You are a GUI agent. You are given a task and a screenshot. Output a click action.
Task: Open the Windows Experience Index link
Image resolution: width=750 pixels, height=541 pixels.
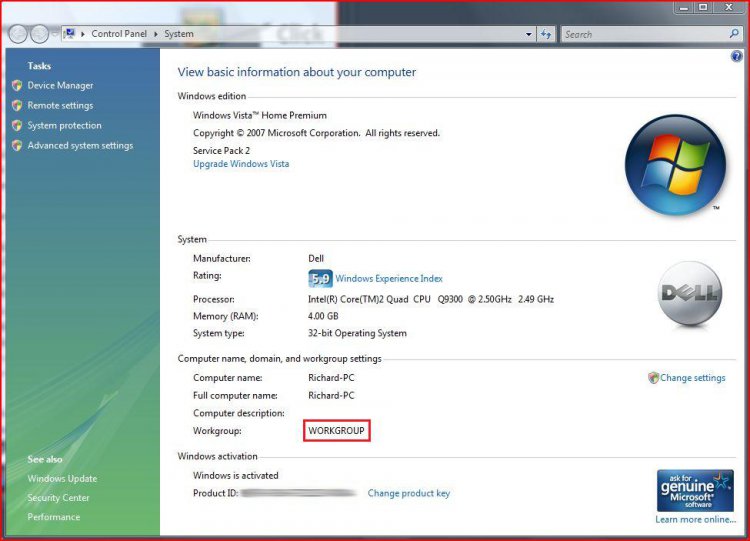pos(388,278)
